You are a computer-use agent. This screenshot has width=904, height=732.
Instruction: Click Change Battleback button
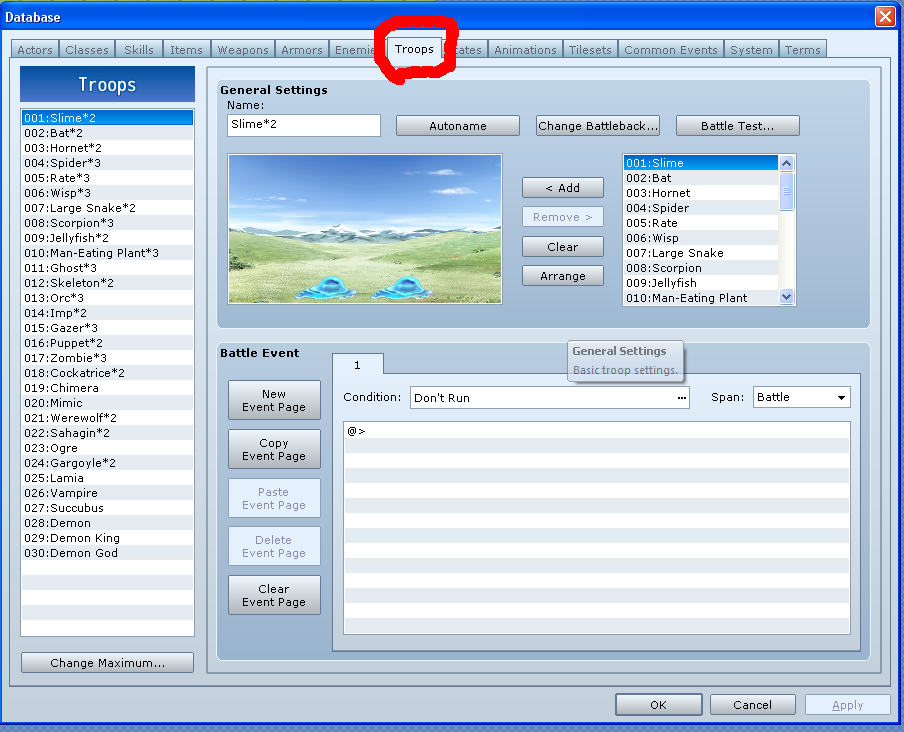(598, 126)
